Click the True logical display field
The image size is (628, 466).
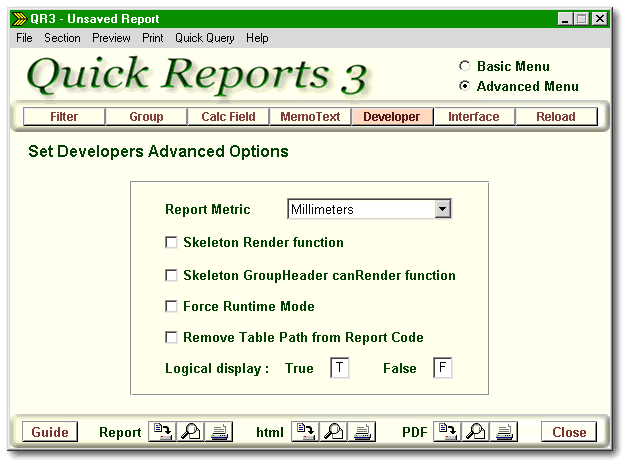coord(340,368)
